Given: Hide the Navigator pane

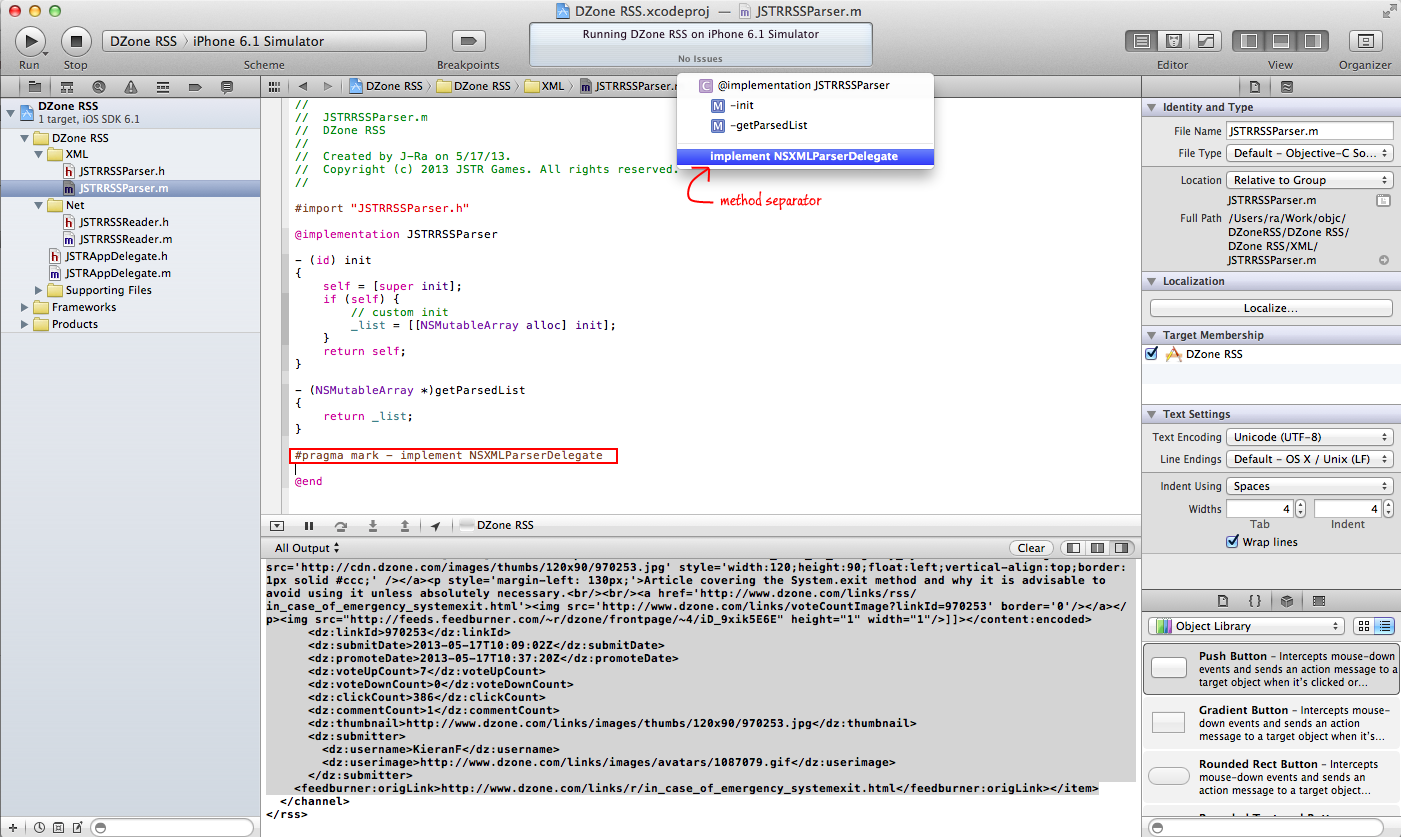Looking at the screenshot, I should tap(1249, 41).
